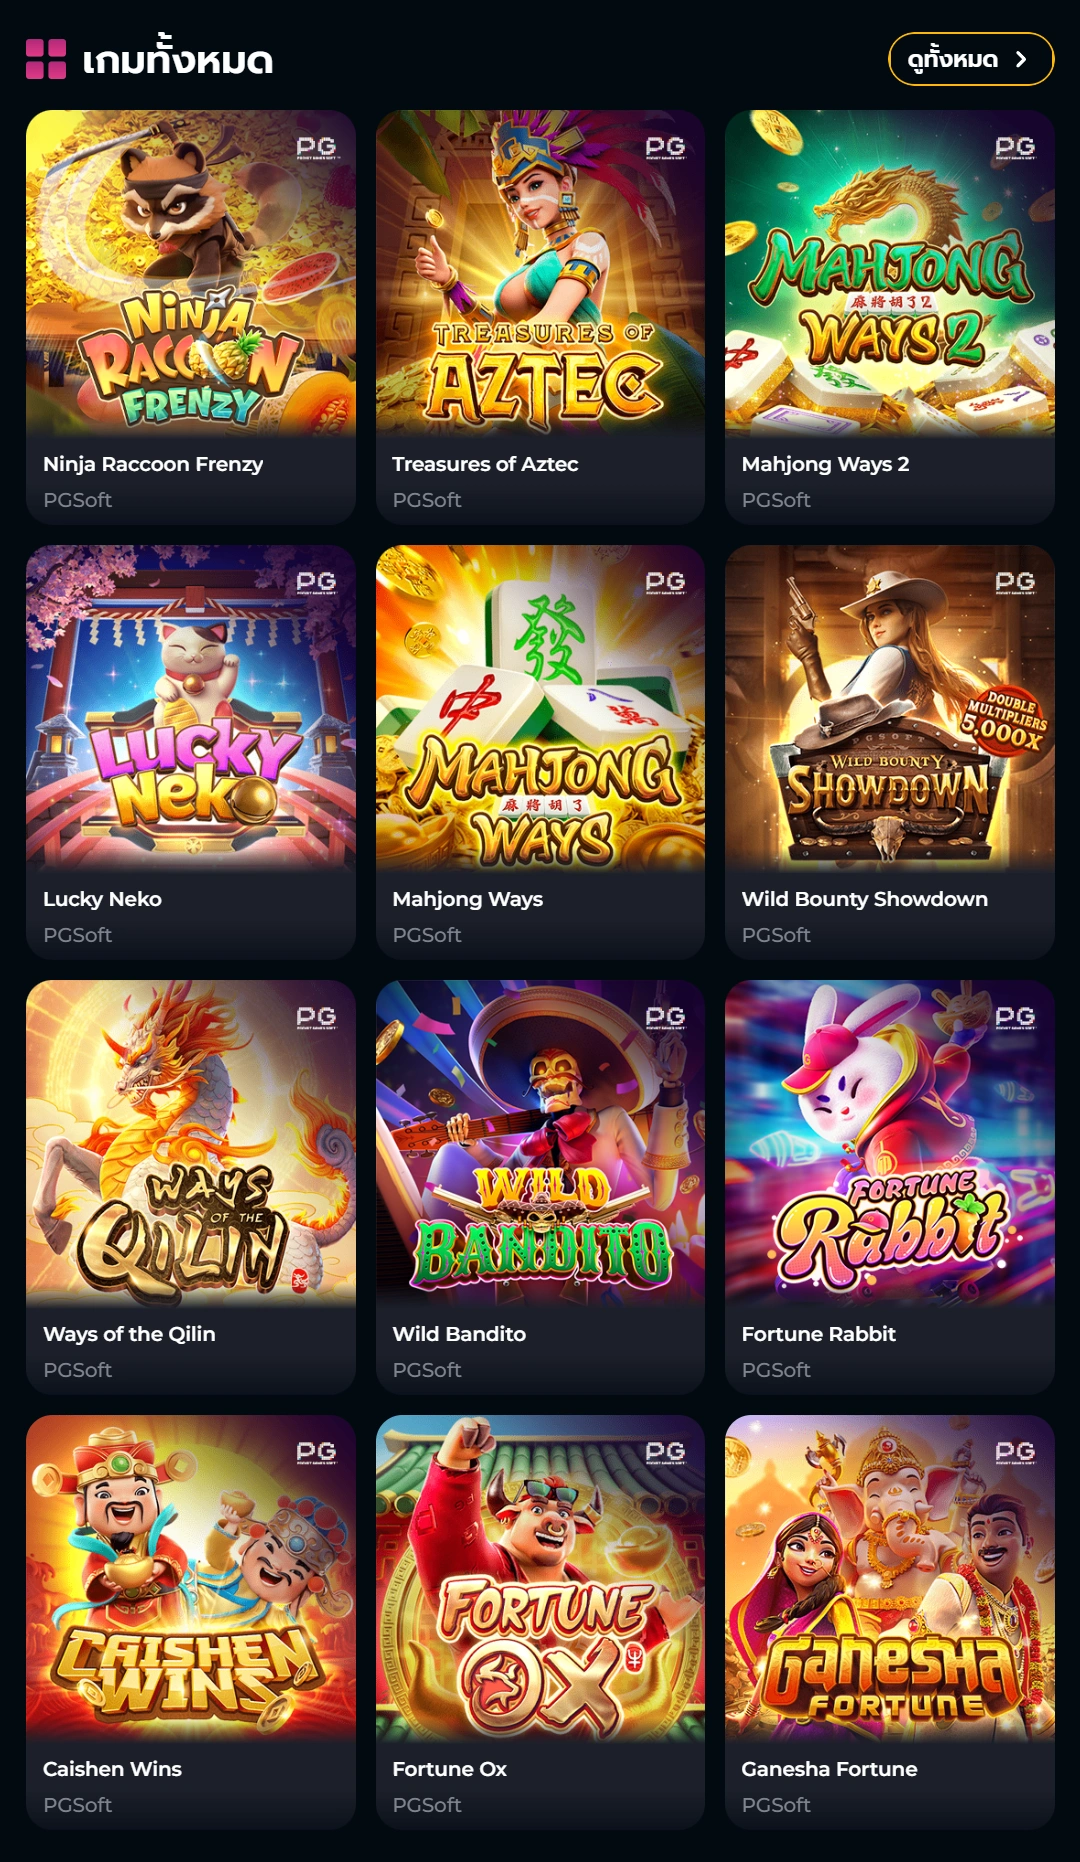The width and height of the screenshot is (1080, 1862).
Task: Click the pink grid icon beside เกมทั้งหมด
Action: pyautogui.click(x=46, y=59)
